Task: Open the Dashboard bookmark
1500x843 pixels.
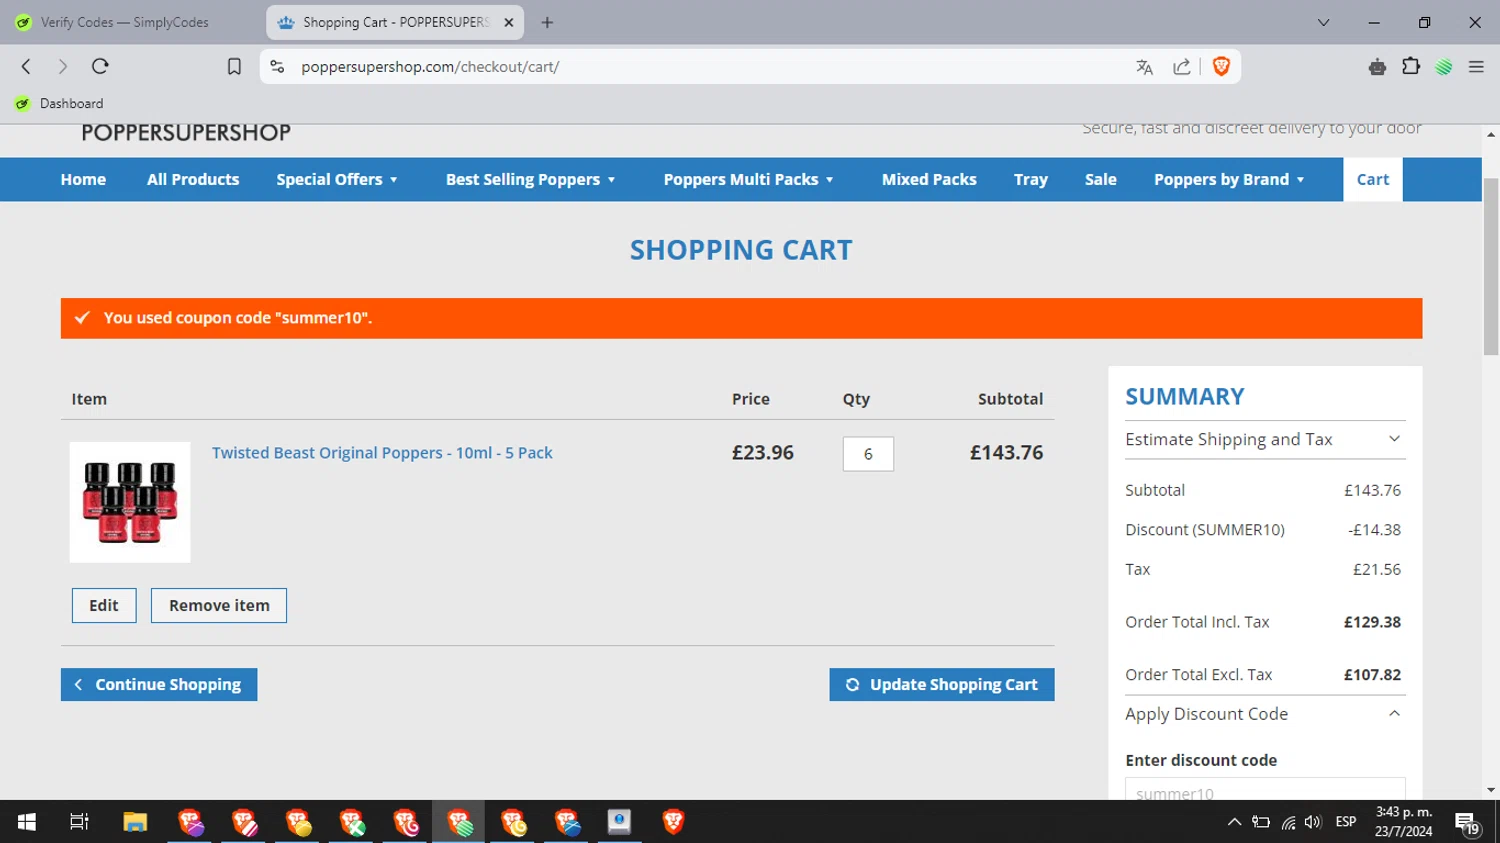Action: click(x=60, y=103)
